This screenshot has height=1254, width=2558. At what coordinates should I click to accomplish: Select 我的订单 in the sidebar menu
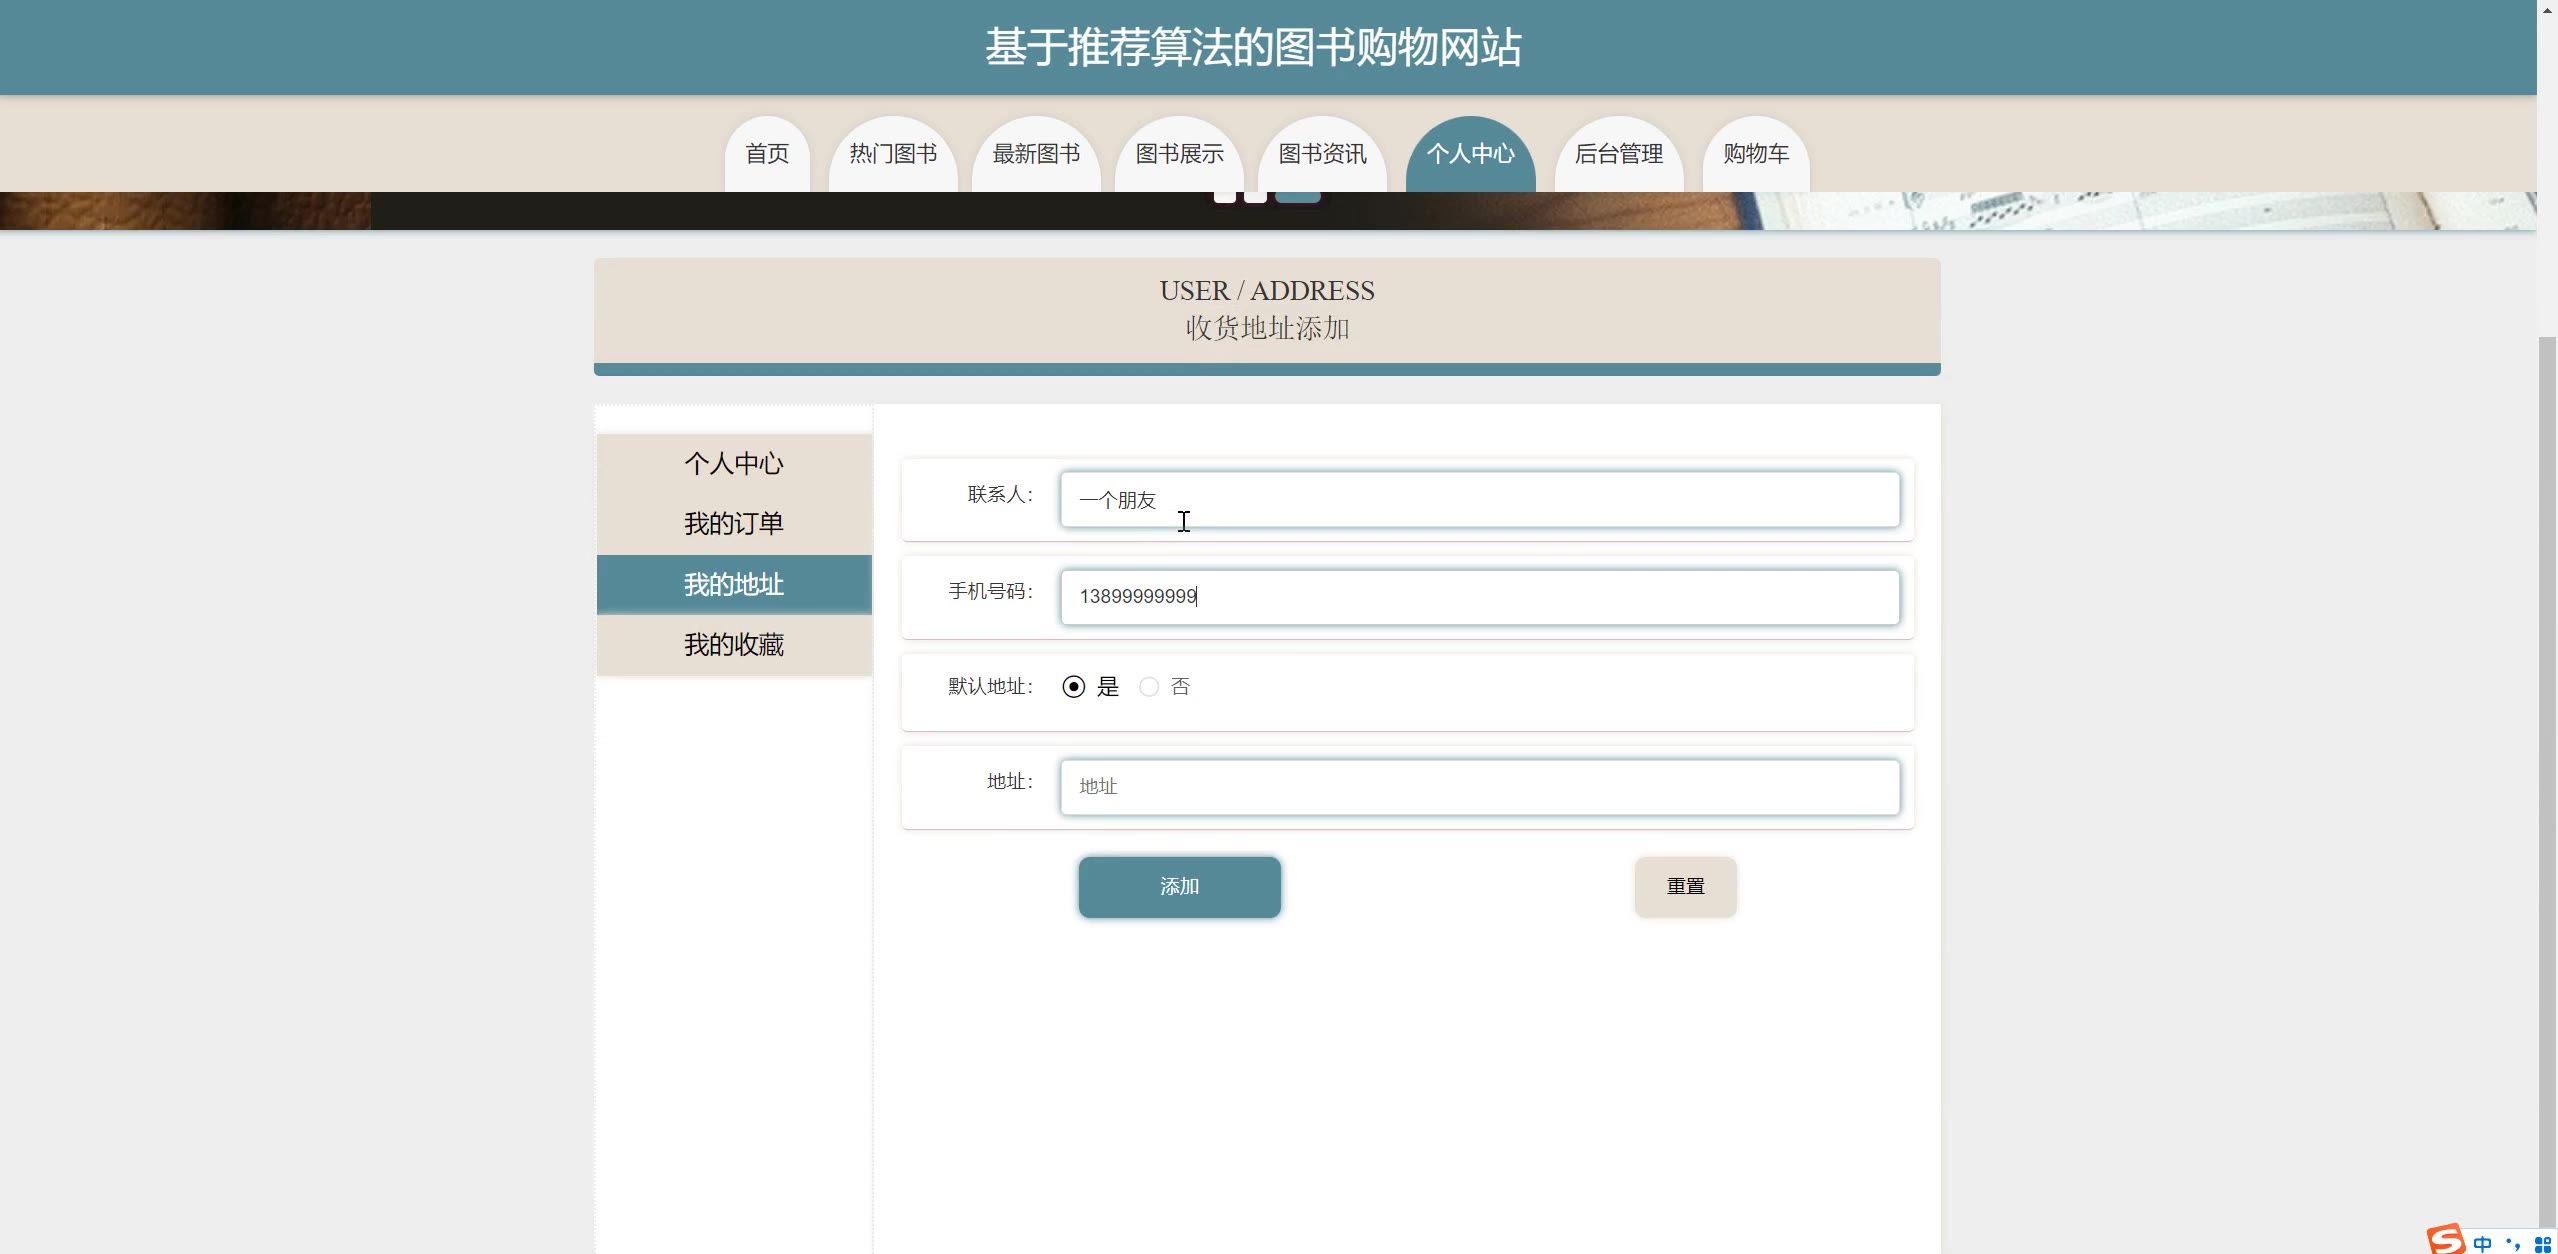(x=734, y=524)
